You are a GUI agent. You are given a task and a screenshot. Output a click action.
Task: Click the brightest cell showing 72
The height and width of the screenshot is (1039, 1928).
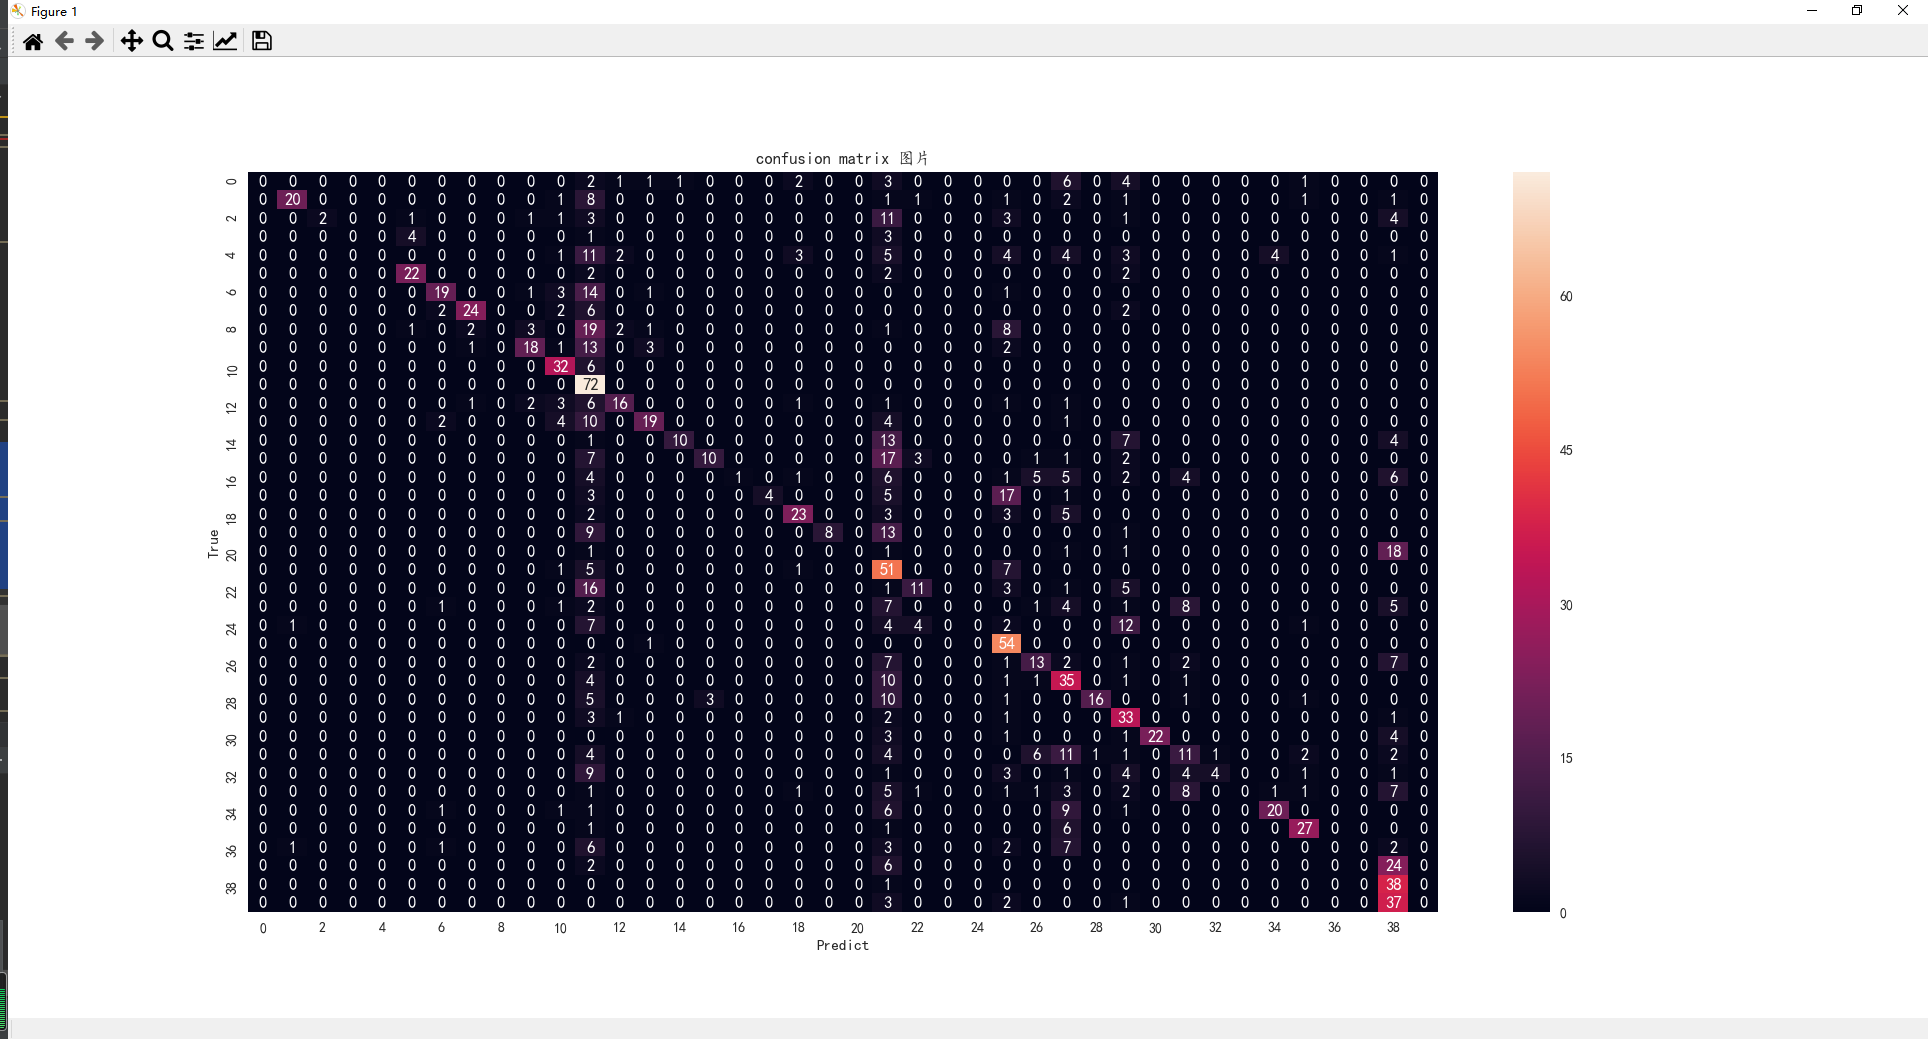(x=590, y=384)
